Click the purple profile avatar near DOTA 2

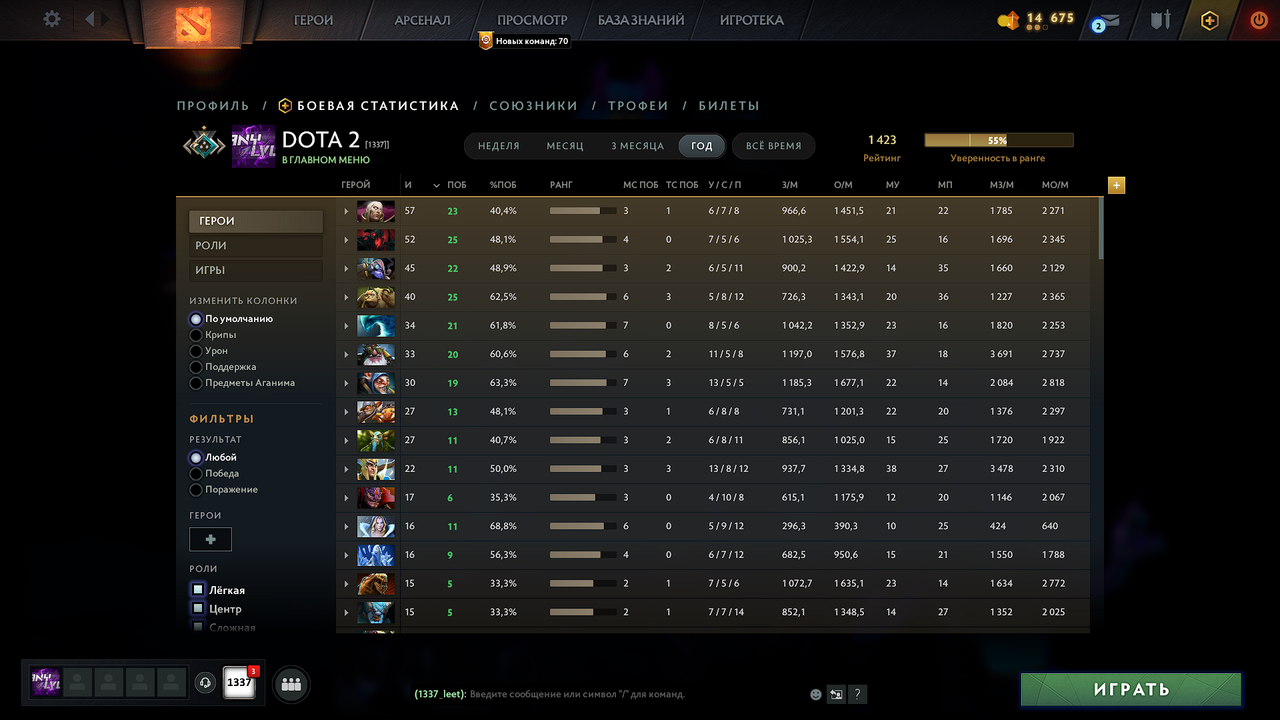253,146
